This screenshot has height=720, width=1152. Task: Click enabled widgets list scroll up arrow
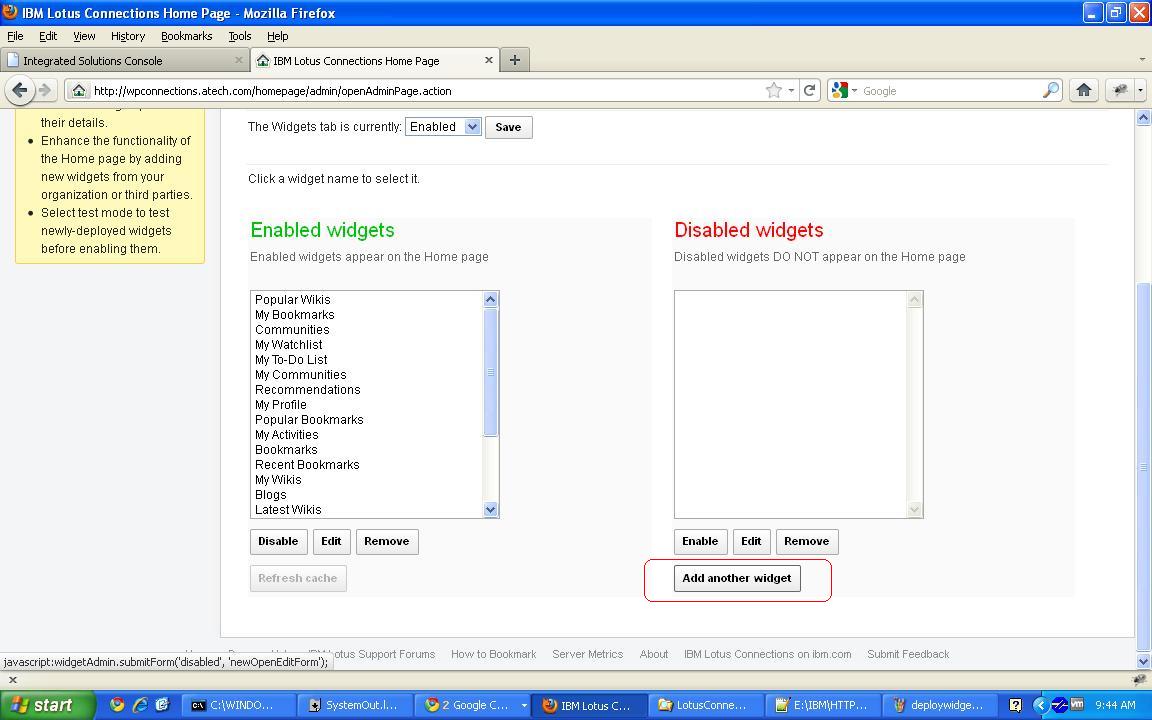click(491, 299)
